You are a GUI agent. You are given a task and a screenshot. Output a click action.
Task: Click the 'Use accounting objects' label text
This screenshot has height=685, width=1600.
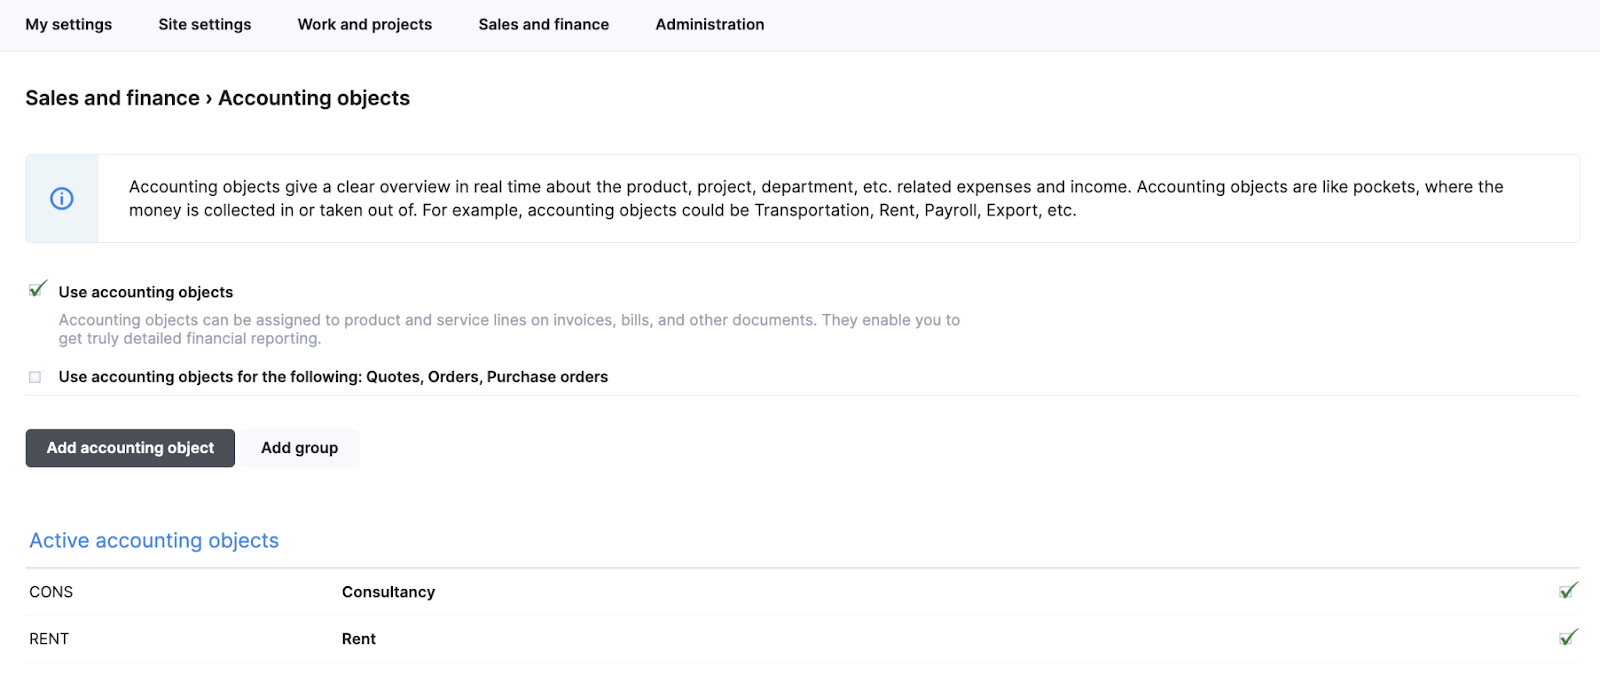pyautogui.click(x=146, y=292)
